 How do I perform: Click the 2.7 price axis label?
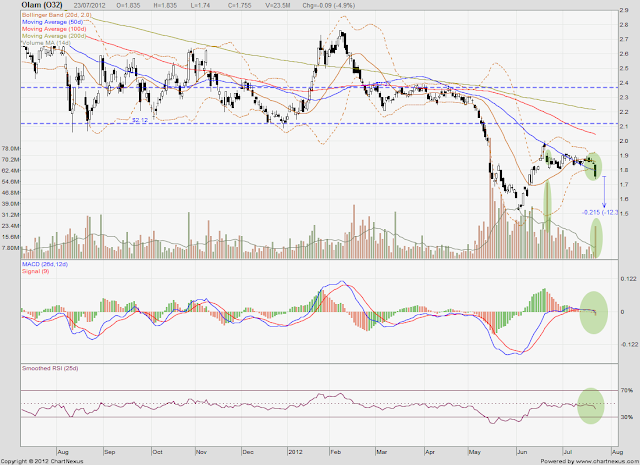pos(624,39)
